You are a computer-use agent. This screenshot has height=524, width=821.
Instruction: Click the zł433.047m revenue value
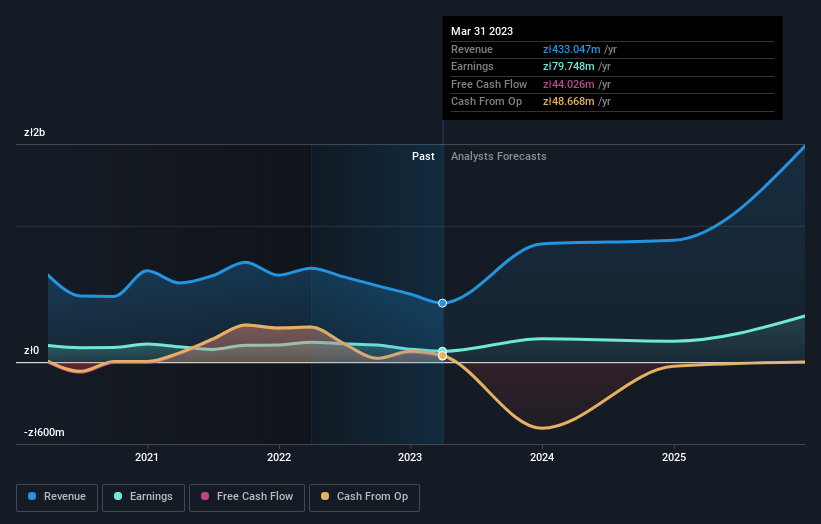click(x=572, y=49)
